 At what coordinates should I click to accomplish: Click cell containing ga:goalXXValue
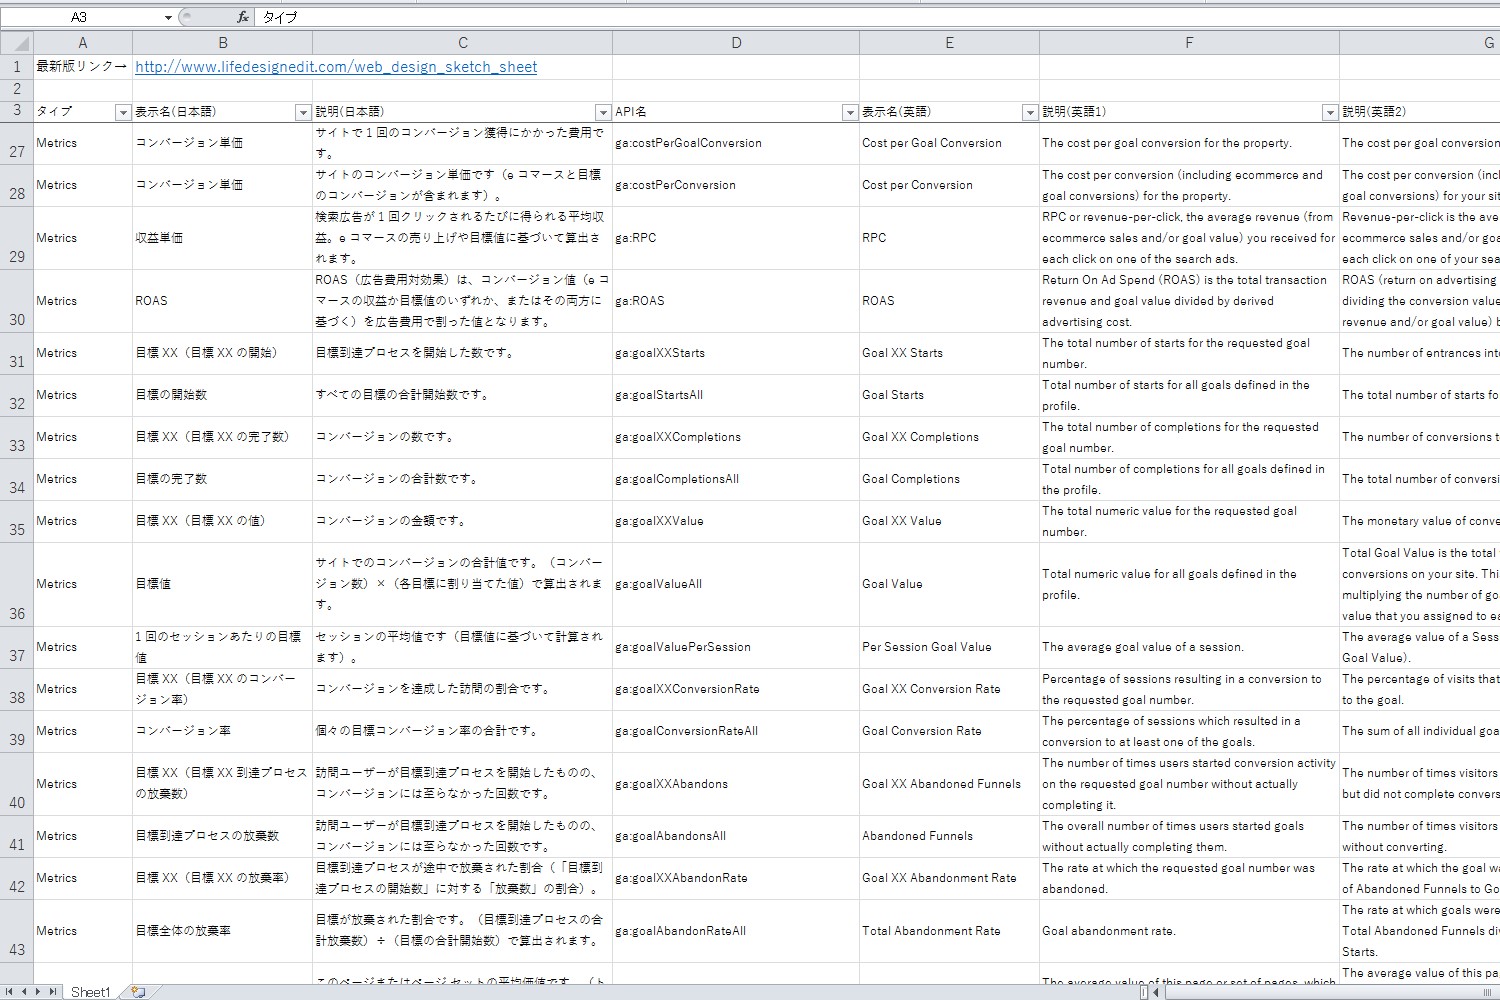(x=736, y=521)
